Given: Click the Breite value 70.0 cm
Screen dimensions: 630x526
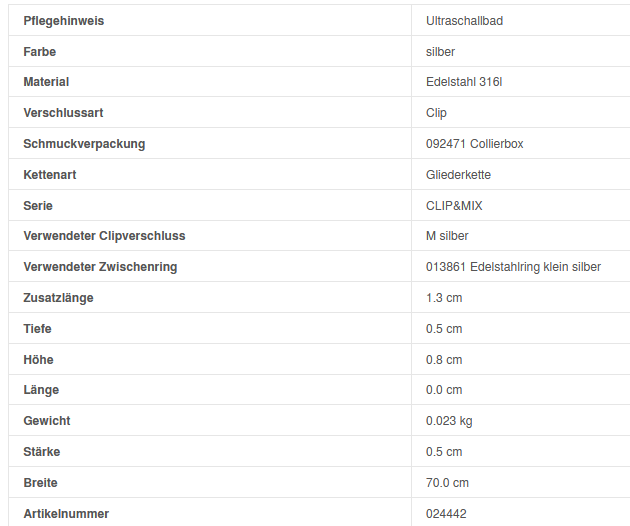Looking at the screenshot, I should [447, 483].
